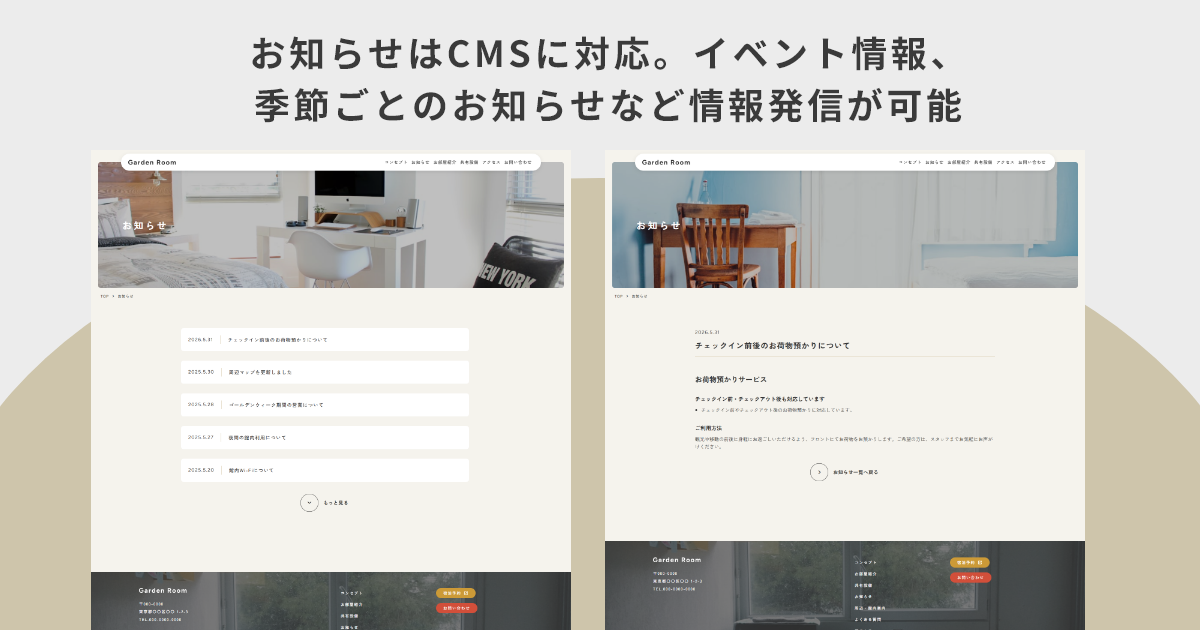Click the Garden Room logo in the left page header
The width and height of the screenshot is (1200, 630).
click(x=152, y=162)
